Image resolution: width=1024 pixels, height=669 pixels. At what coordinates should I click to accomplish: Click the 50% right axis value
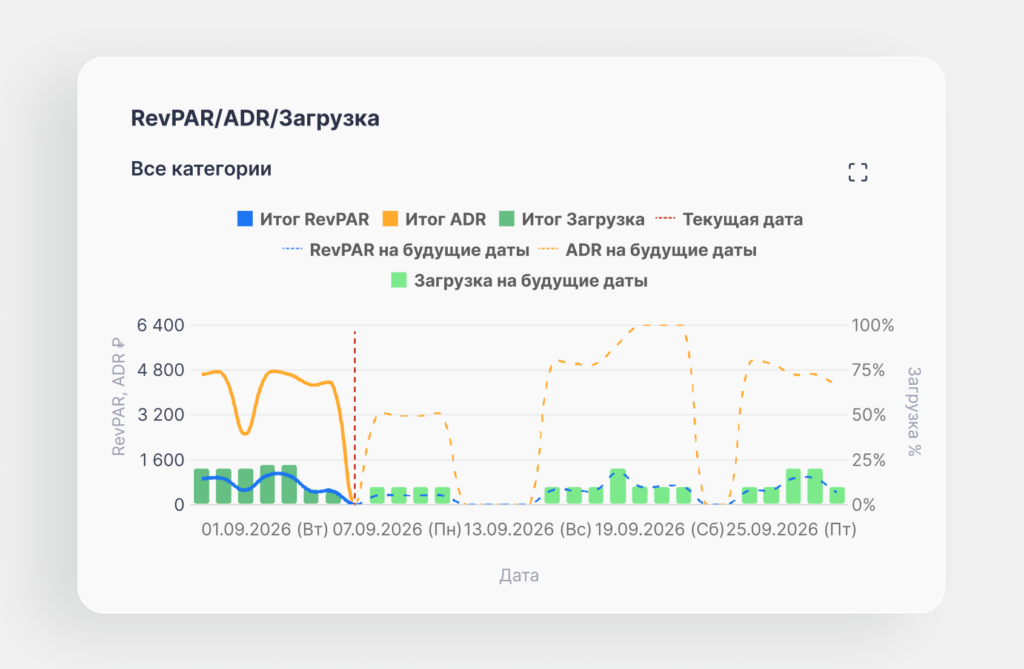pos(869,415)
